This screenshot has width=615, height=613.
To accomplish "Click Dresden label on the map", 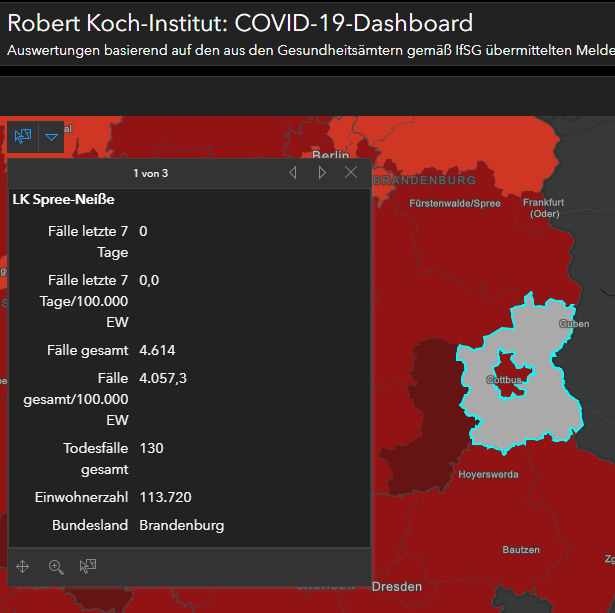I will (397, 587).
